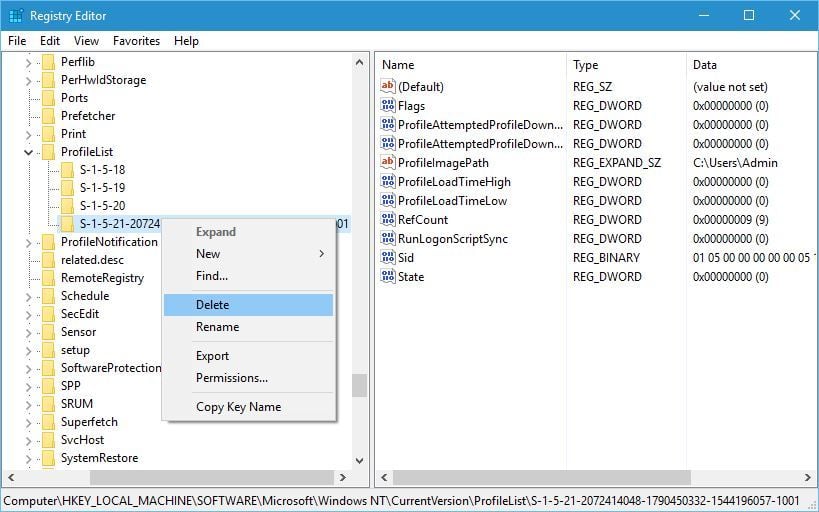Open the Favorites menu
Image resolution: width=819 pixels, height=512 pixels.
[x=136, y=41]
